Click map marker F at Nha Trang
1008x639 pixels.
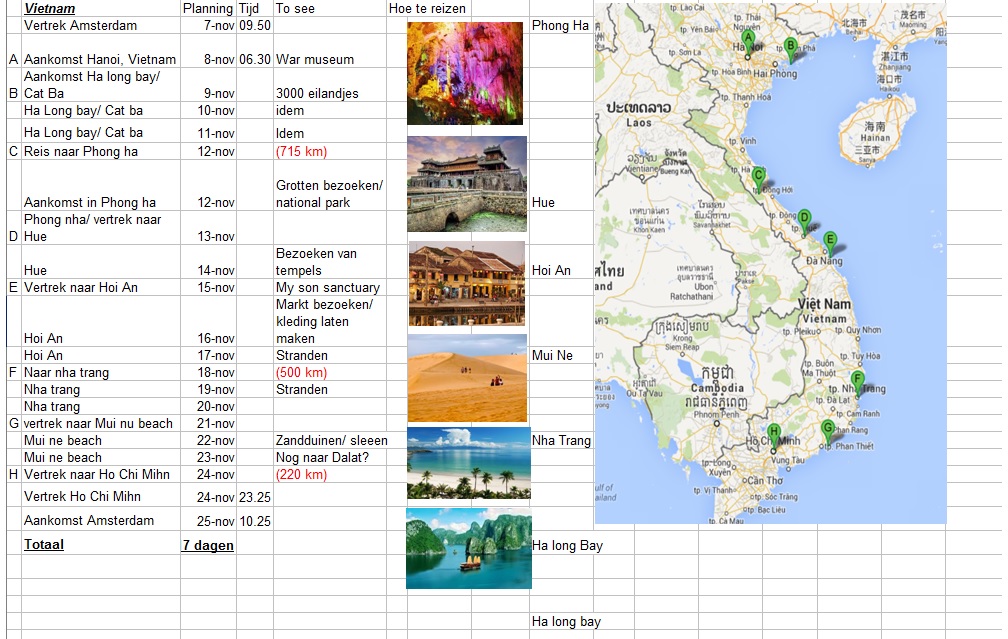tap(857, 383)
